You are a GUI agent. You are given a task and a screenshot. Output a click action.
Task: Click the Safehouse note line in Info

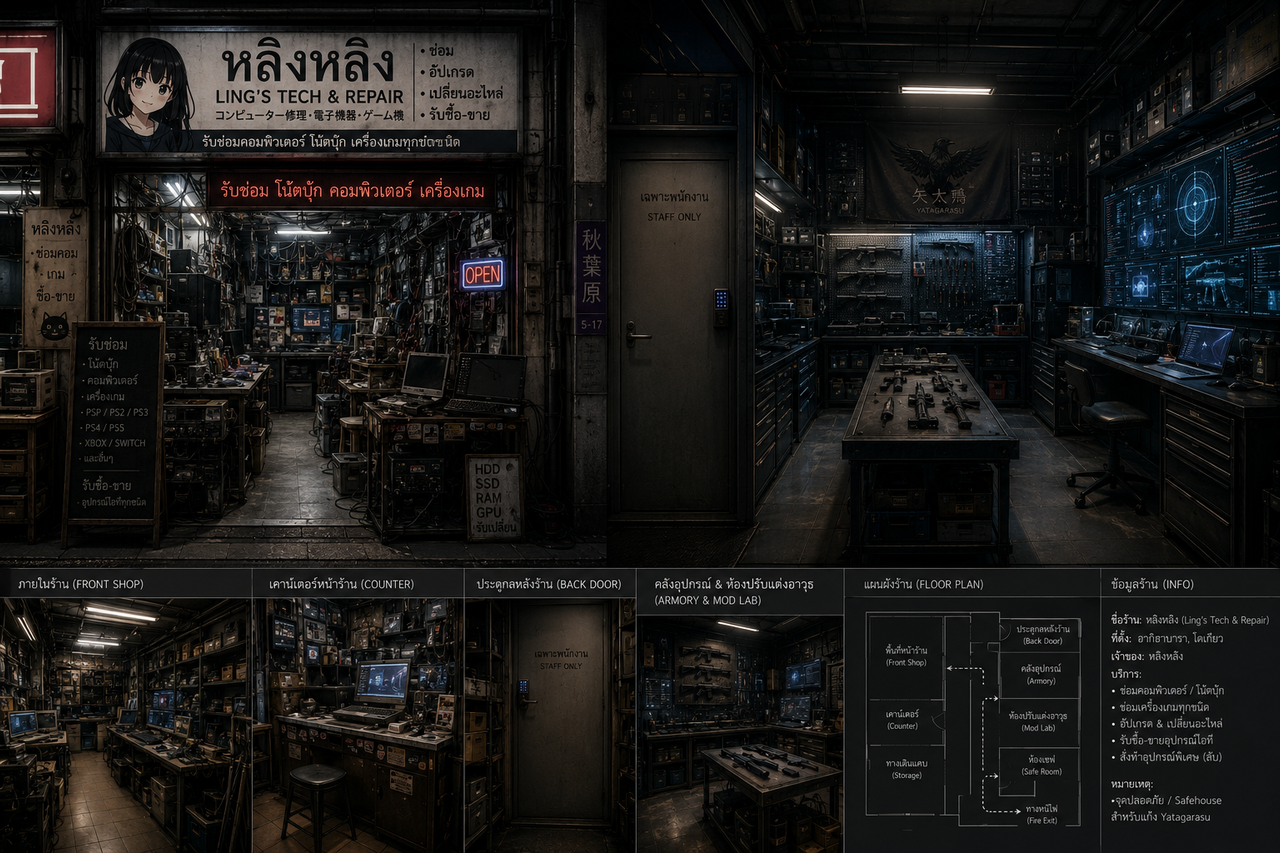(1166, 800)
